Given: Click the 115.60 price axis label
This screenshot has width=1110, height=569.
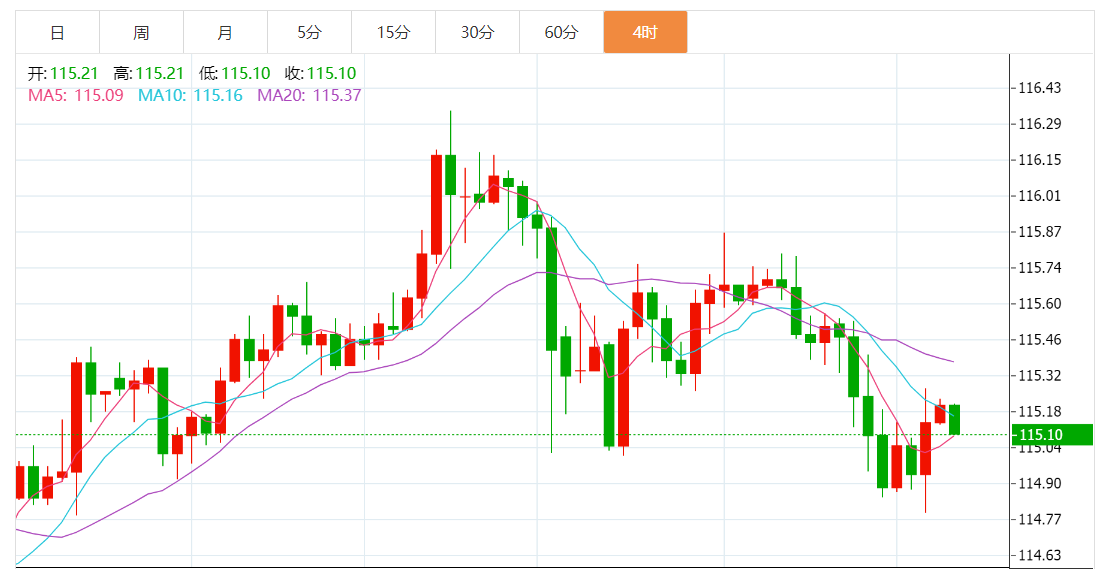Looking at the screenshot, I should point(1040,304).
